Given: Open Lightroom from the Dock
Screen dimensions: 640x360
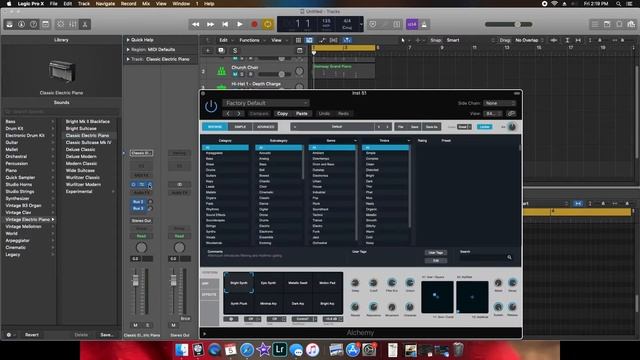Looking at the screenshot, I should pos(280,349).
